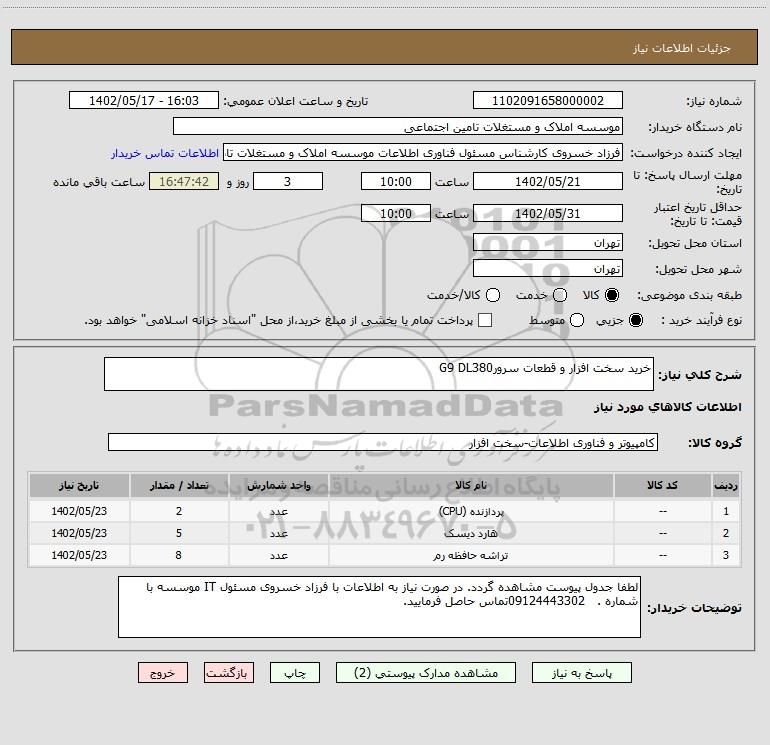Choose متوسط purchase process type
Screen dimensions: 770x745
click(x=577, y=320)
